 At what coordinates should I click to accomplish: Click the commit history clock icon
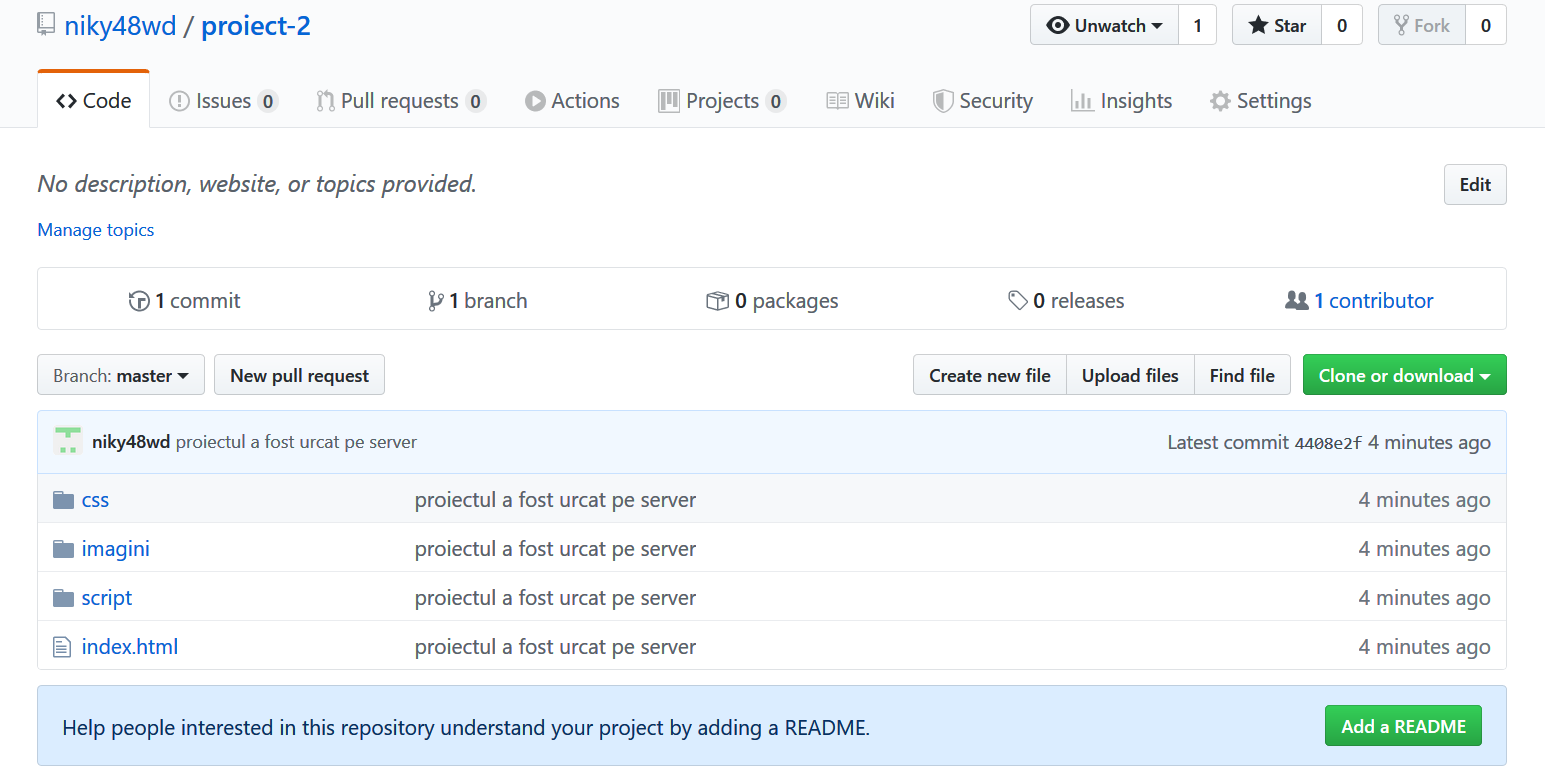coord(139,300)
